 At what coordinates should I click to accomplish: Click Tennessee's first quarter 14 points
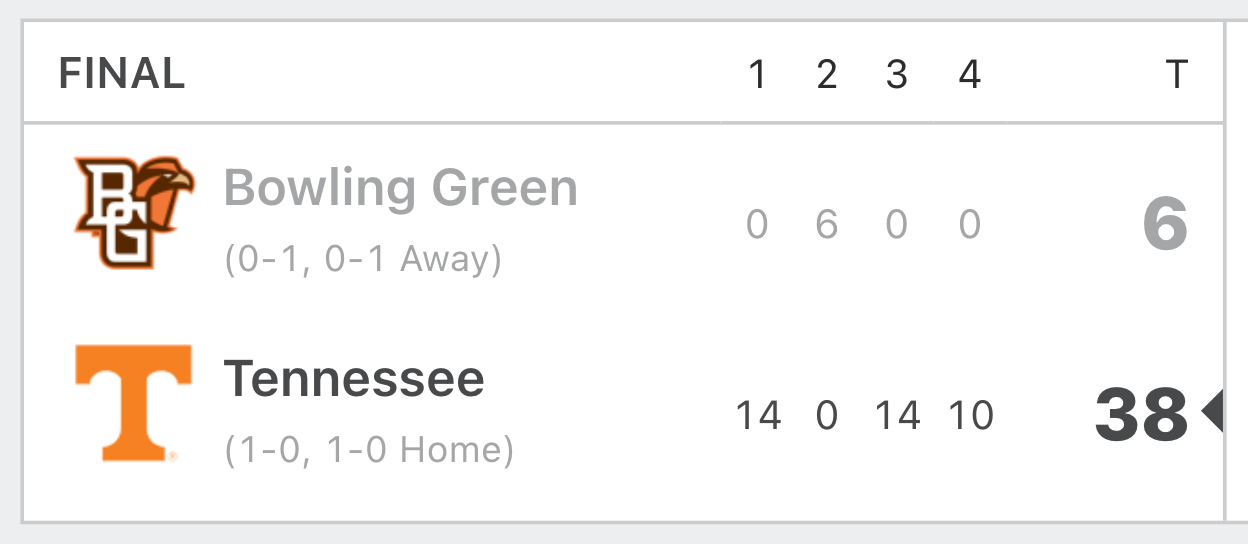[758, 414]
